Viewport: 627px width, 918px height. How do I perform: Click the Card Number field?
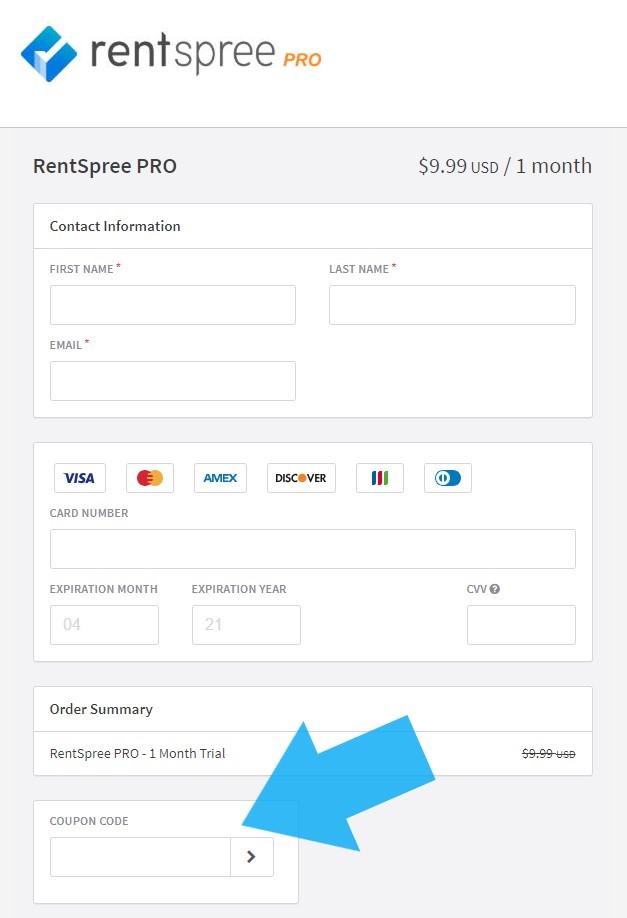click(x=313, y=549)
